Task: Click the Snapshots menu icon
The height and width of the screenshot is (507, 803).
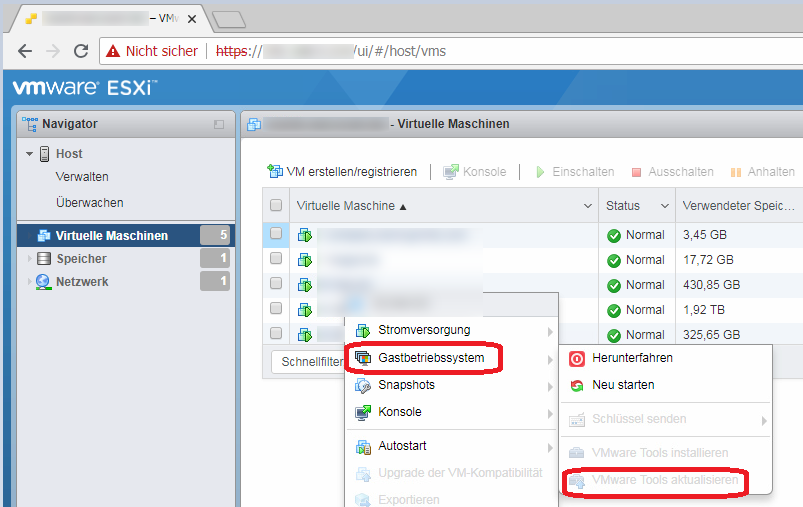Action: pyautogui.click(x=363, y=385)
